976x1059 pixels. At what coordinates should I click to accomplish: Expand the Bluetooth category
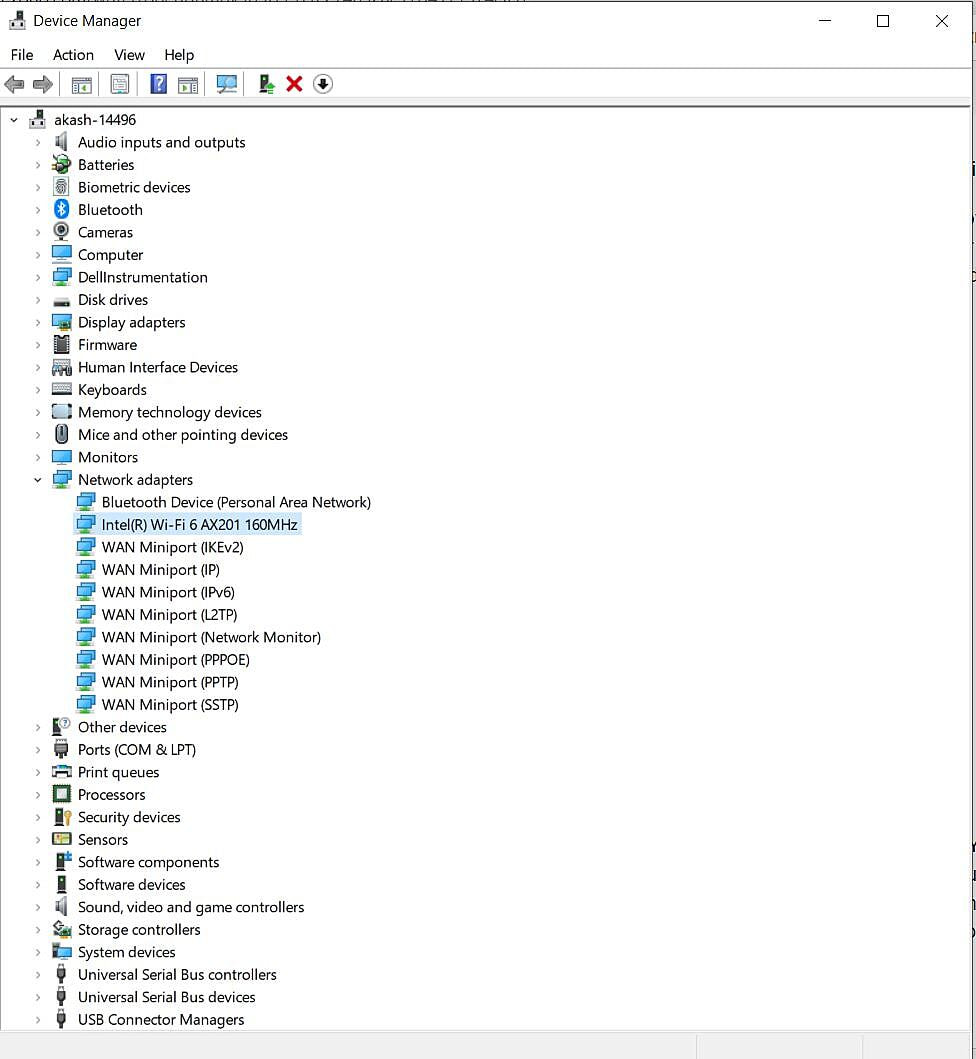38,209
